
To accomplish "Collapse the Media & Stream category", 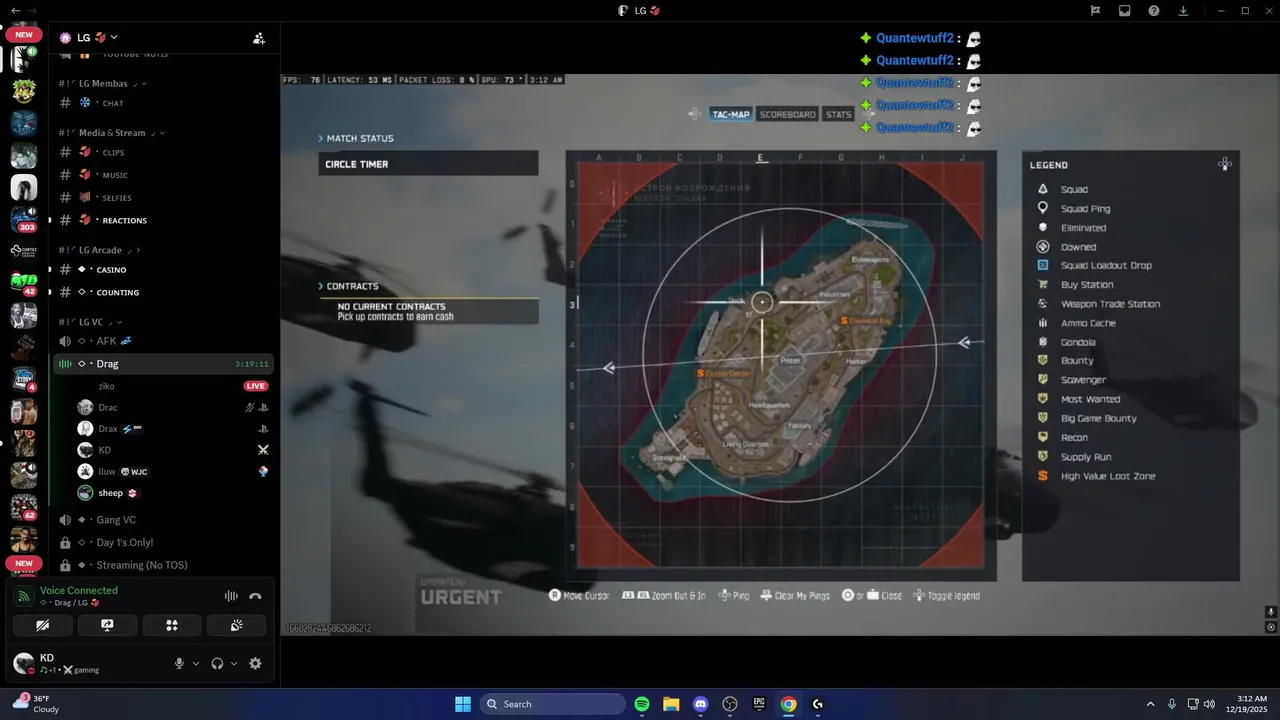I will tap(111, 132).
